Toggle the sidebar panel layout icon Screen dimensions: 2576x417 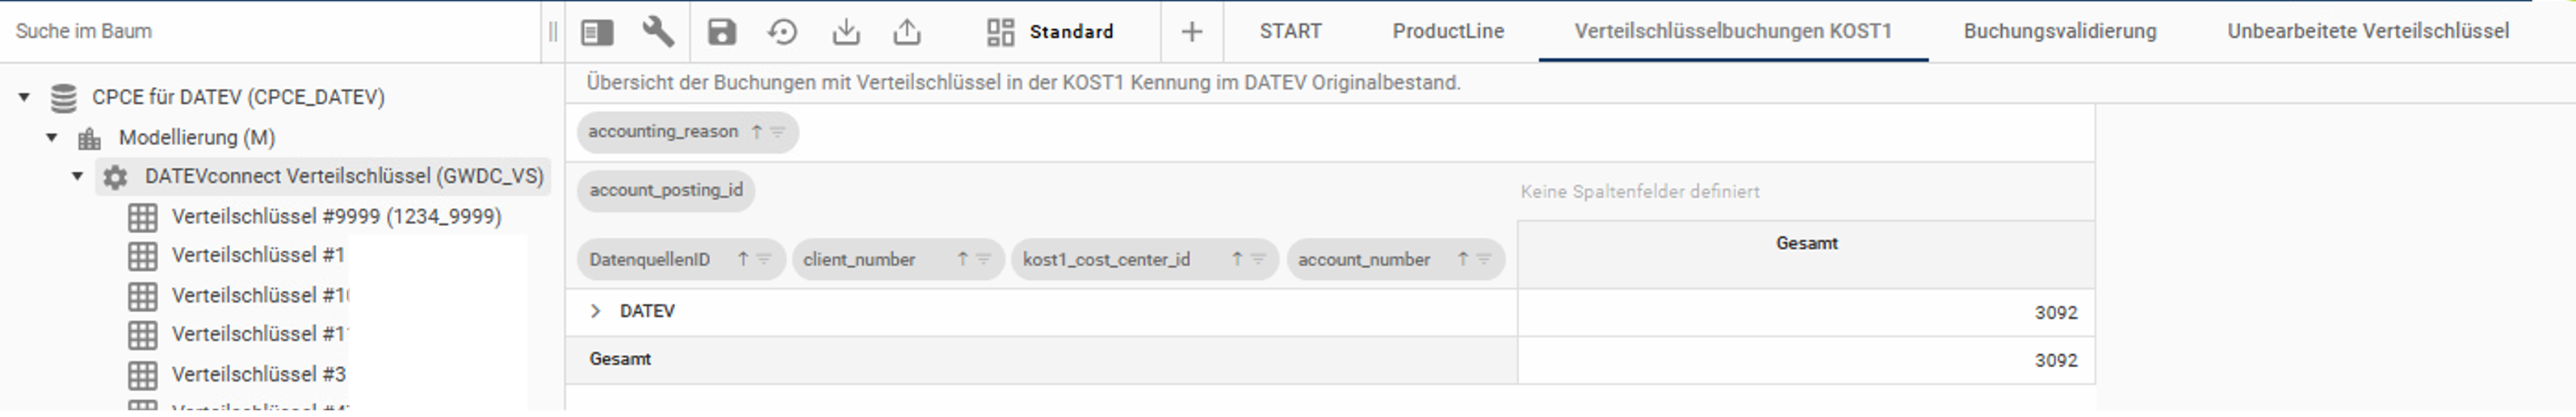(x=597, y=32)
